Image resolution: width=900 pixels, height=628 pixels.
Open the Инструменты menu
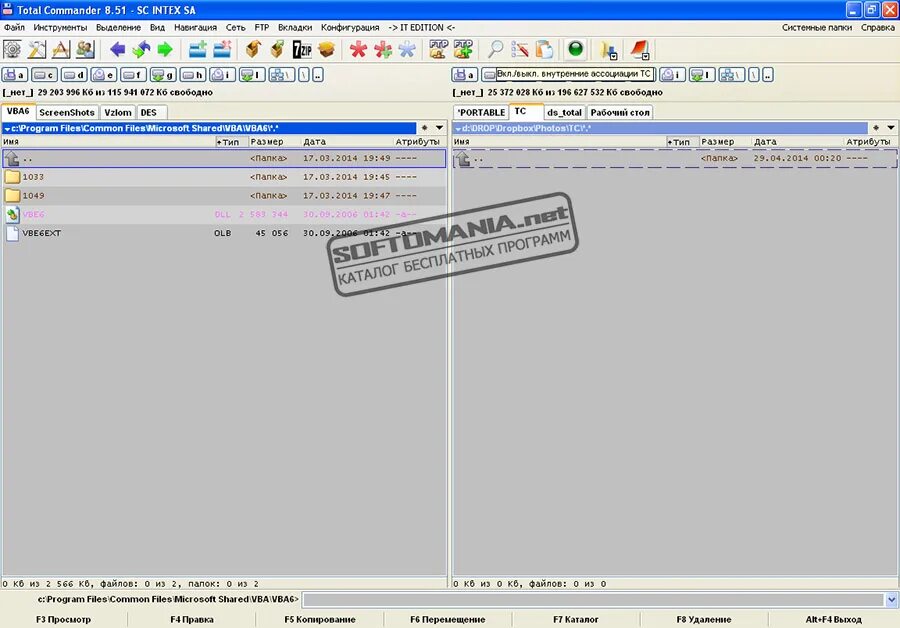click(x=60, y=27)
